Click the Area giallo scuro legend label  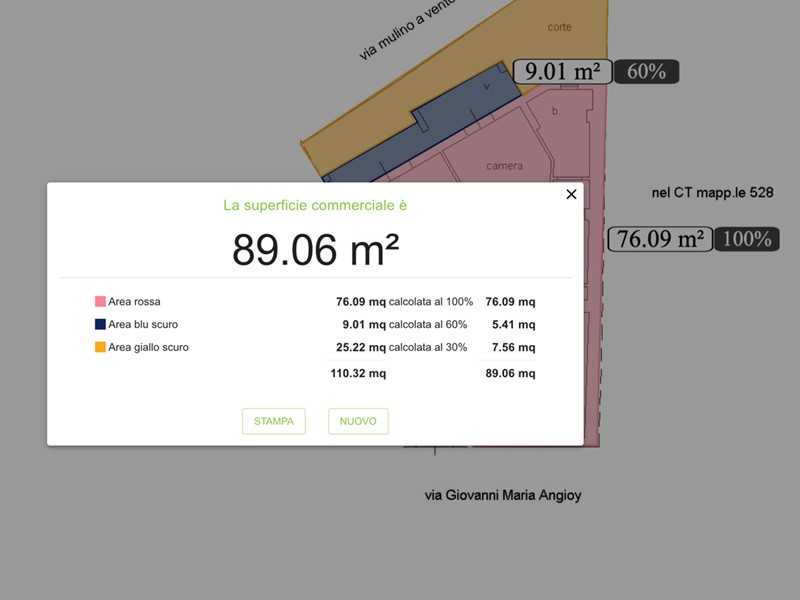click(148, 347)
